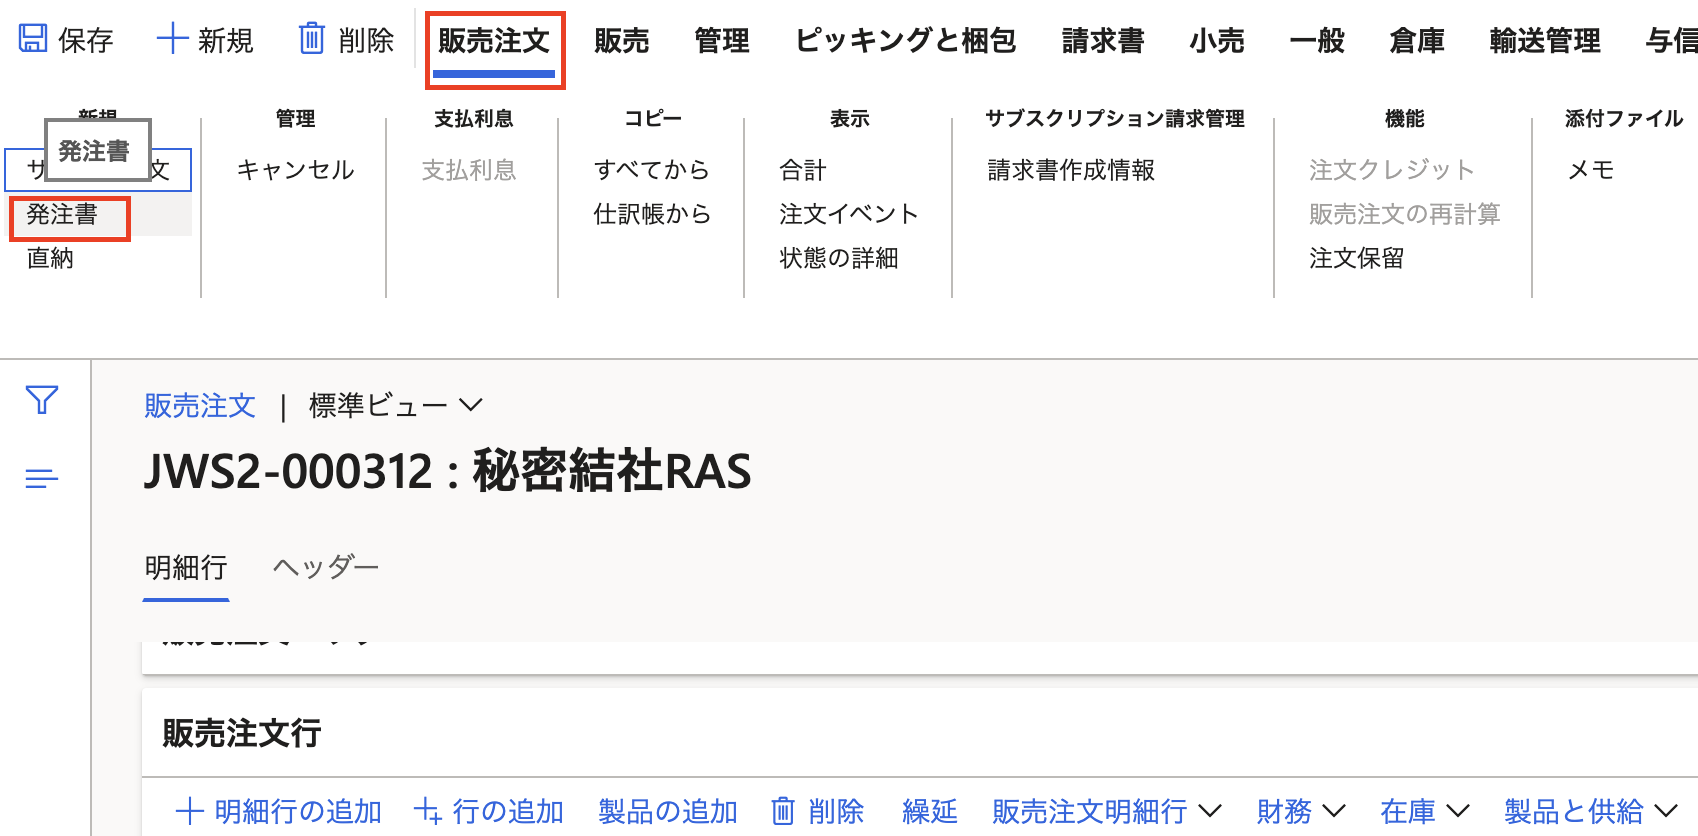Switch to the 明細行 tab
The image size is (1698, 836).
coord(186,568)
